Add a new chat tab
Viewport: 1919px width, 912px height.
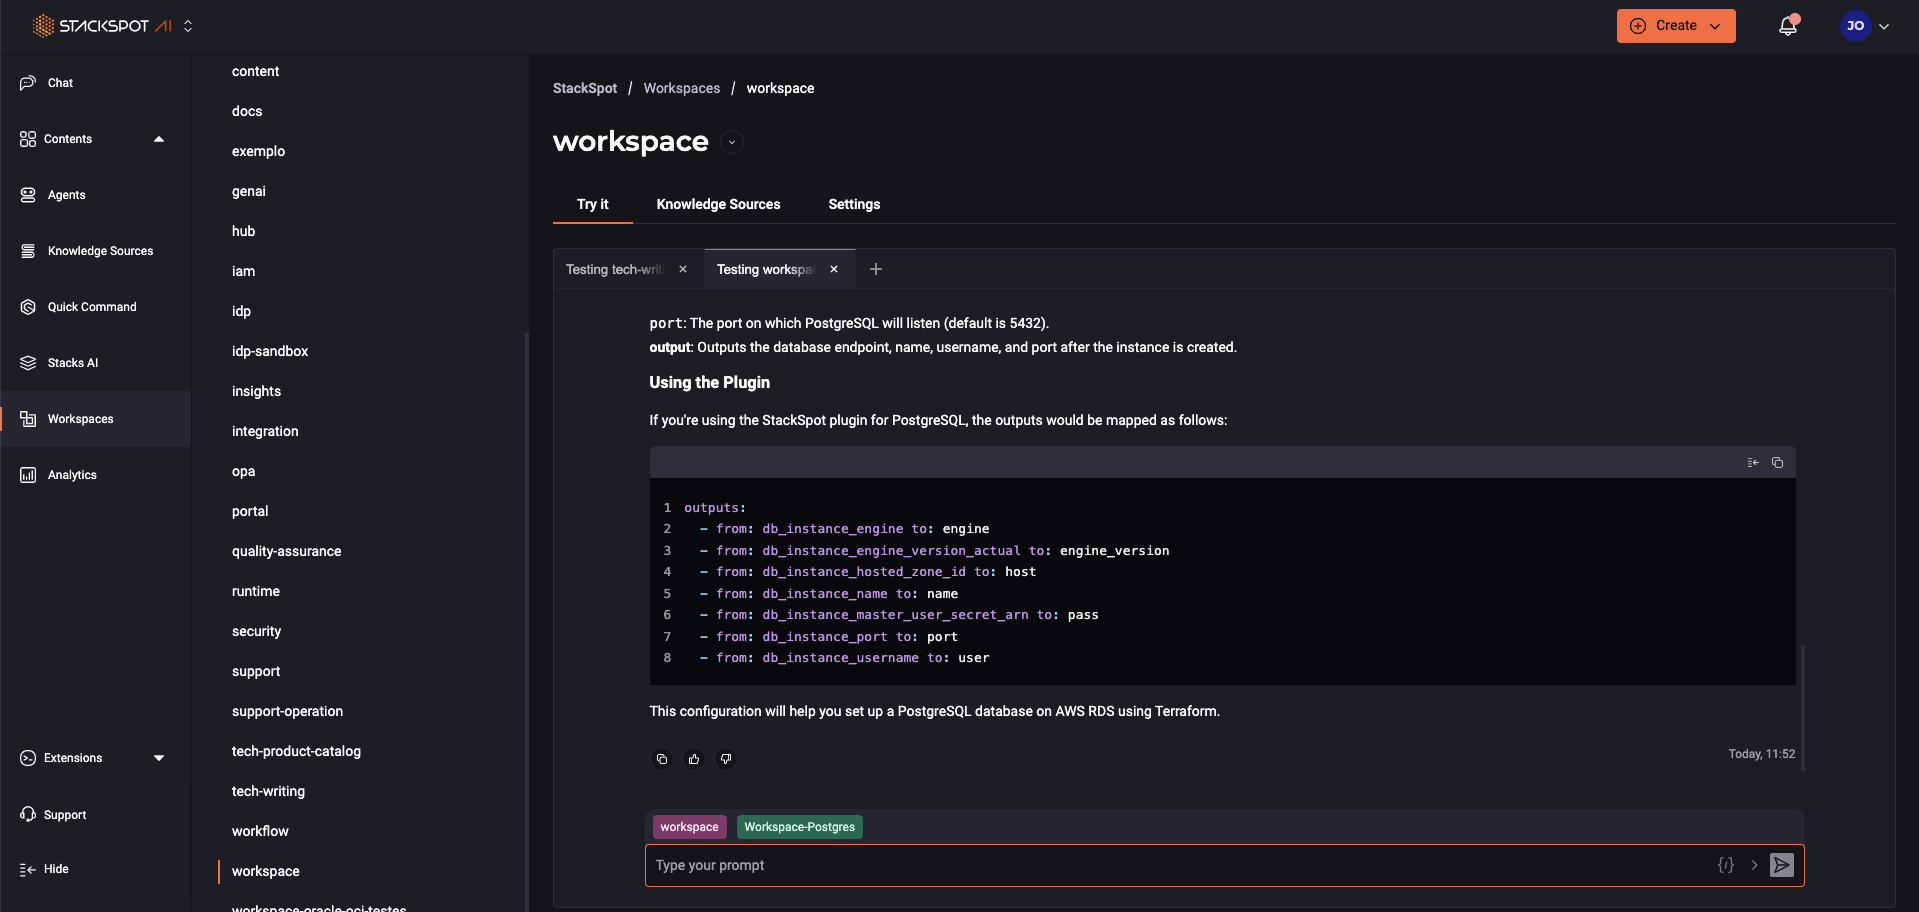coord(876,269)
